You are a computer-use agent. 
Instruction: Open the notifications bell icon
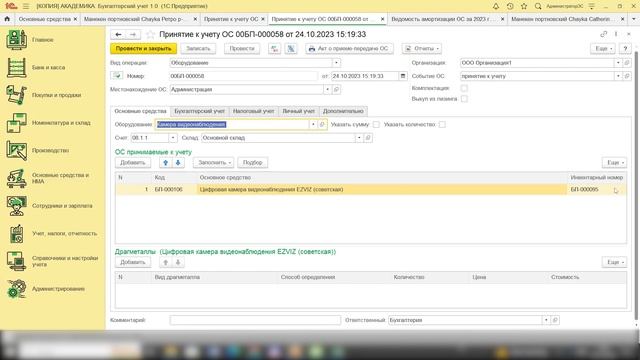(496, 6)
